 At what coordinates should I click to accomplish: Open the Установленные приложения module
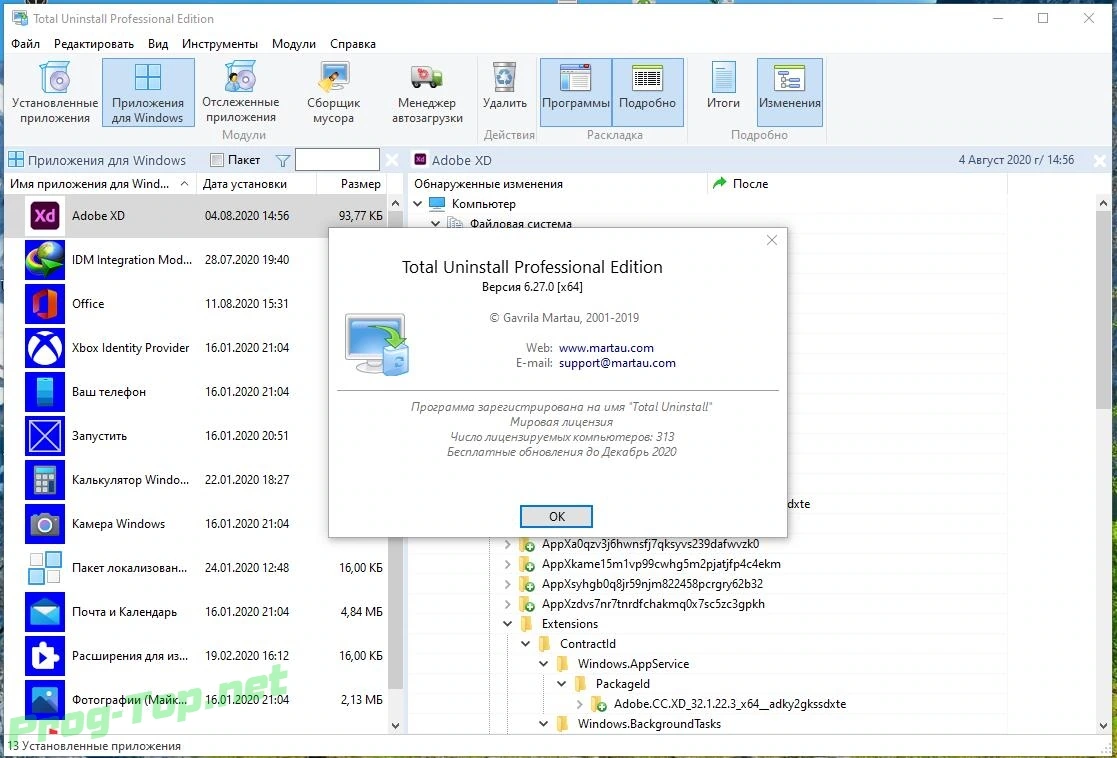[x=55, y=93]
